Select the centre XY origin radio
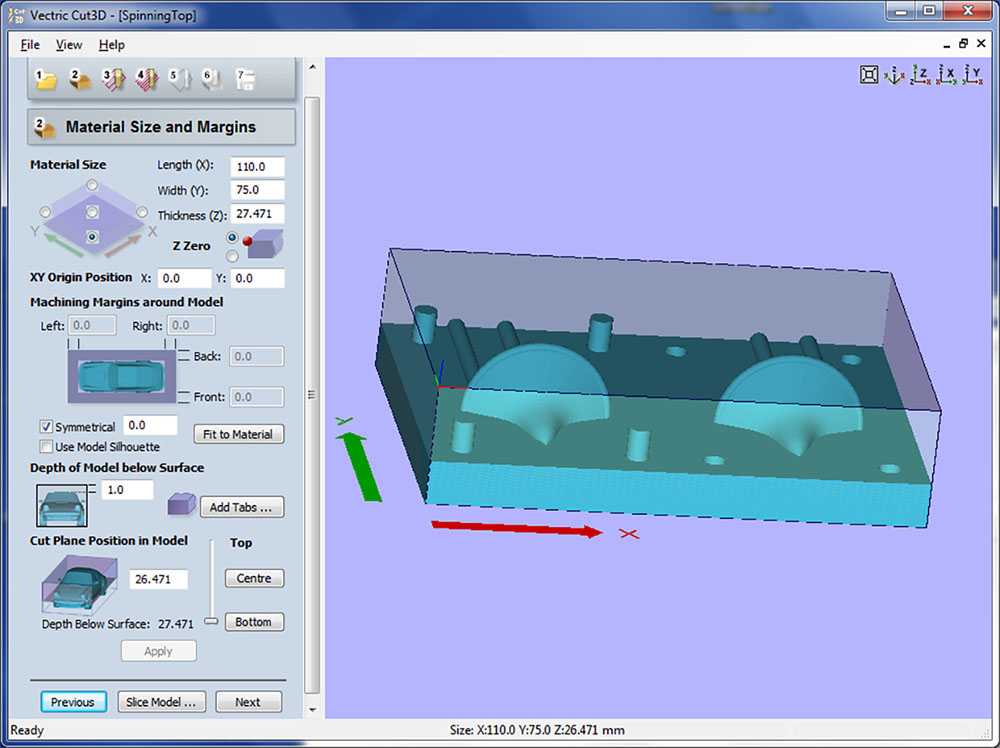This screenshot has height=748, width=1000. coord(92,212)
